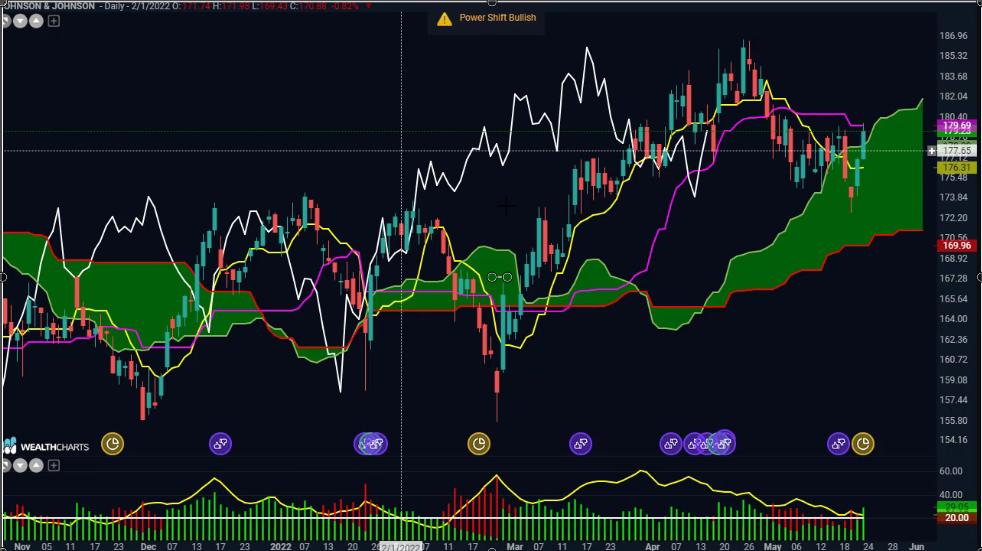
Task: Click the right edge resize handle of chart
Action: coord(979,277)
